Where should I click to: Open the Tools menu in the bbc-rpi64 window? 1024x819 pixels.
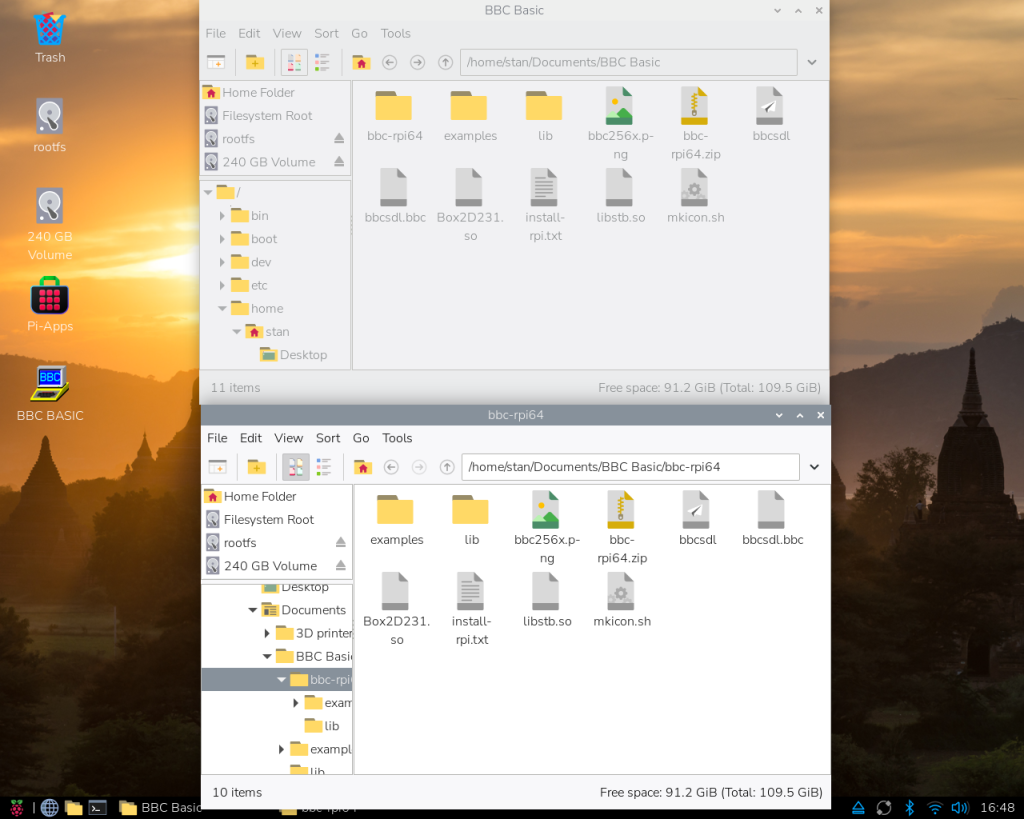tap(397, 438)
